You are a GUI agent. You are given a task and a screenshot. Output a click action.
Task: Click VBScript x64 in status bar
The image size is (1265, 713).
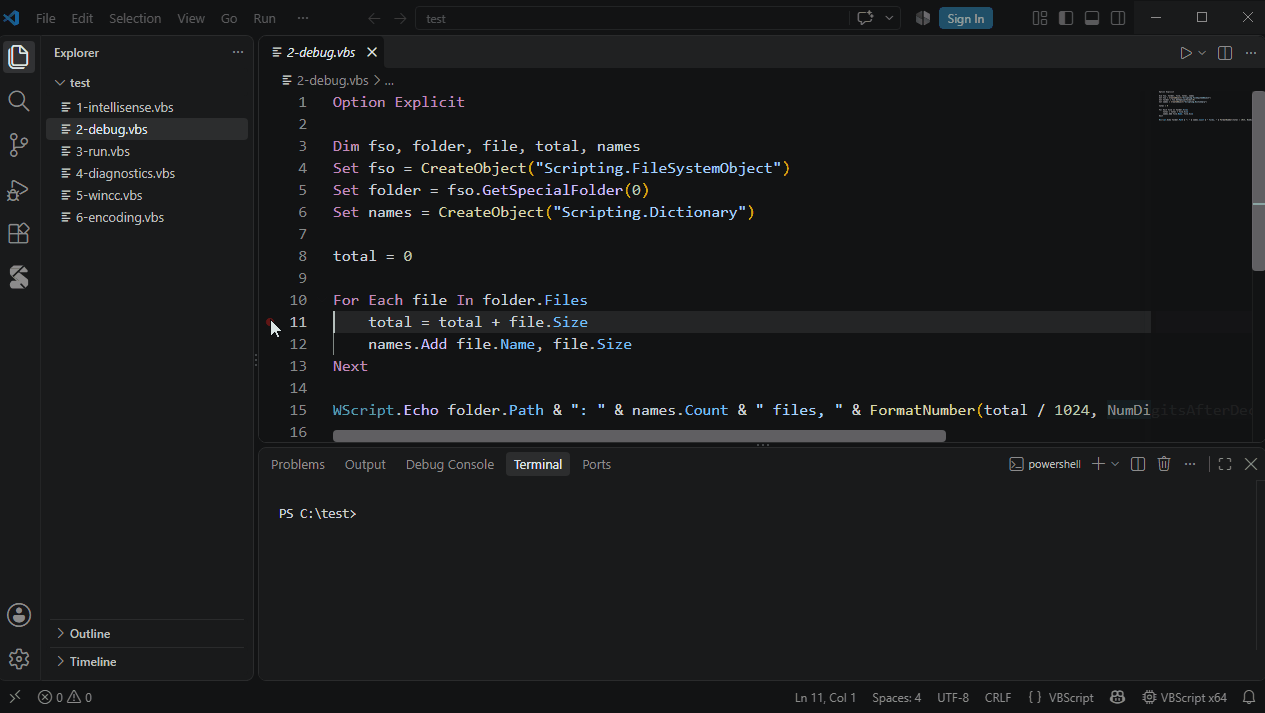click(1185, 698)
